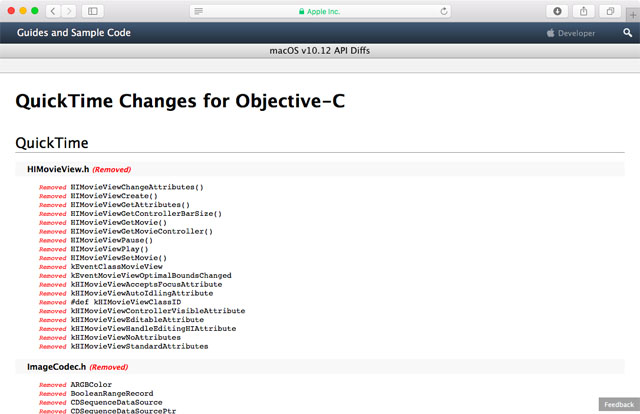Open the Downloads button in toolbar
The width and height of the screenshot is (640, 414).
tap(557, 11)
